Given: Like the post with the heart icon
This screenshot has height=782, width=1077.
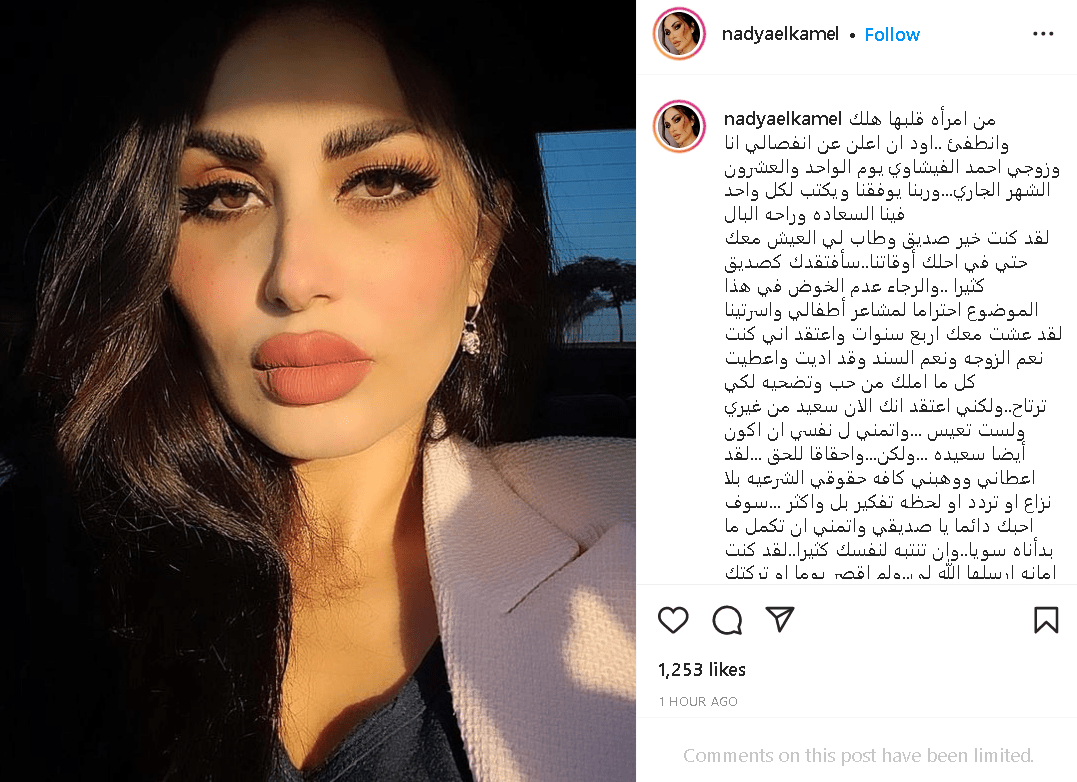Looking at the screenshot, I should [x=673, y=620].
